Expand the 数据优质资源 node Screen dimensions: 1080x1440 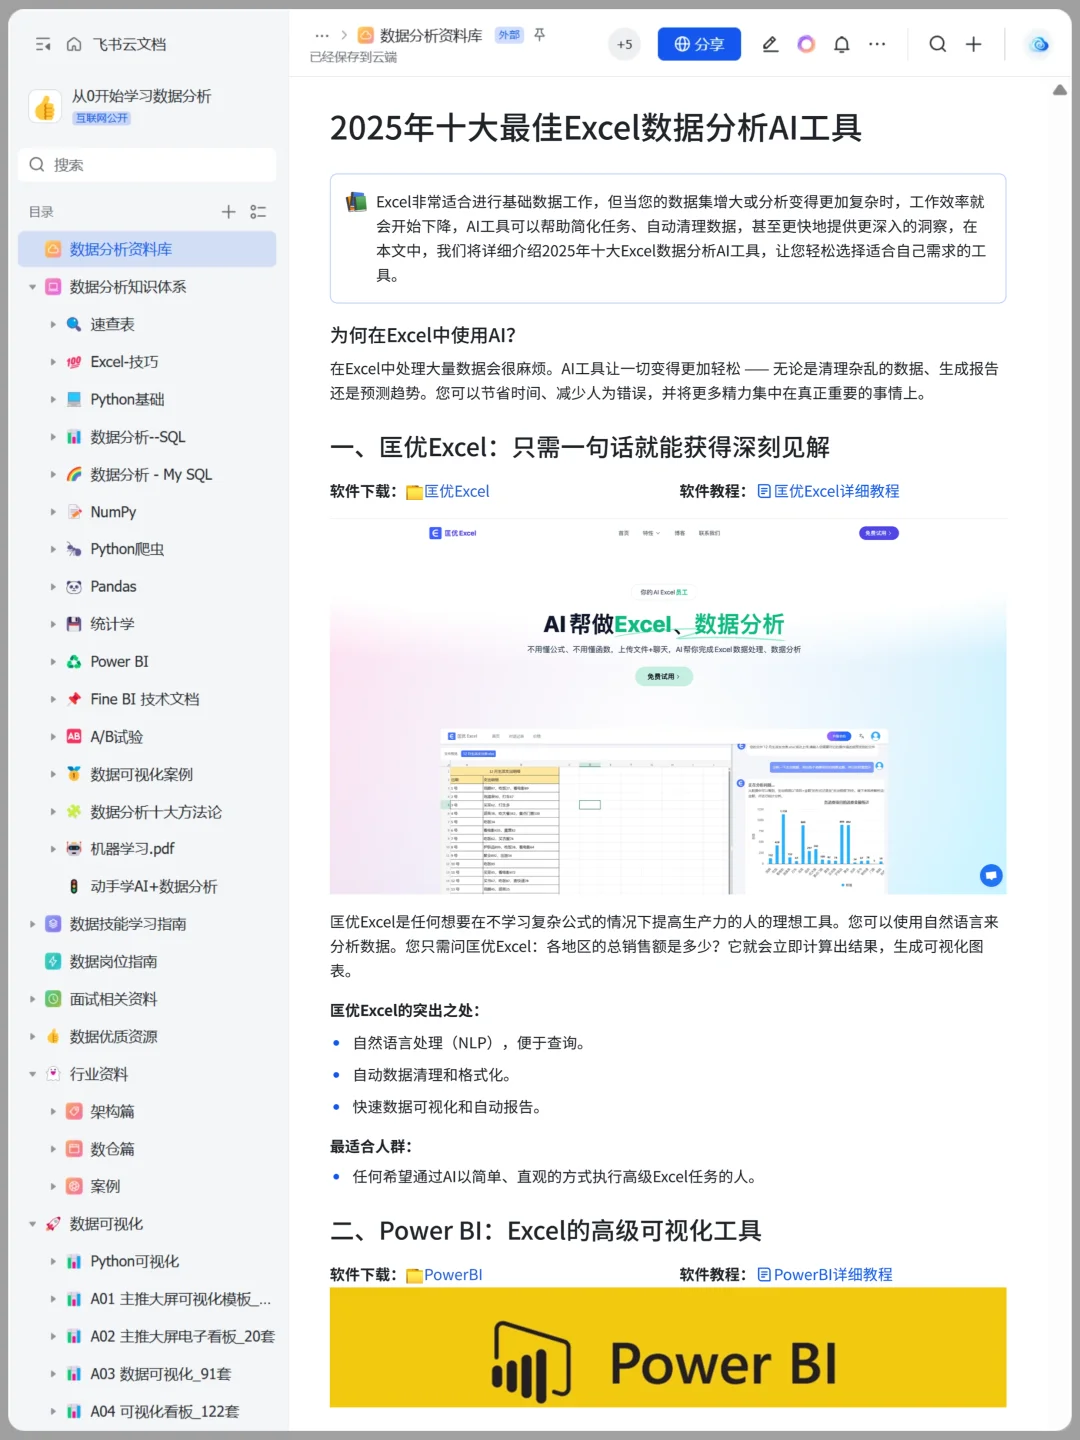[x=32, y=1037]
